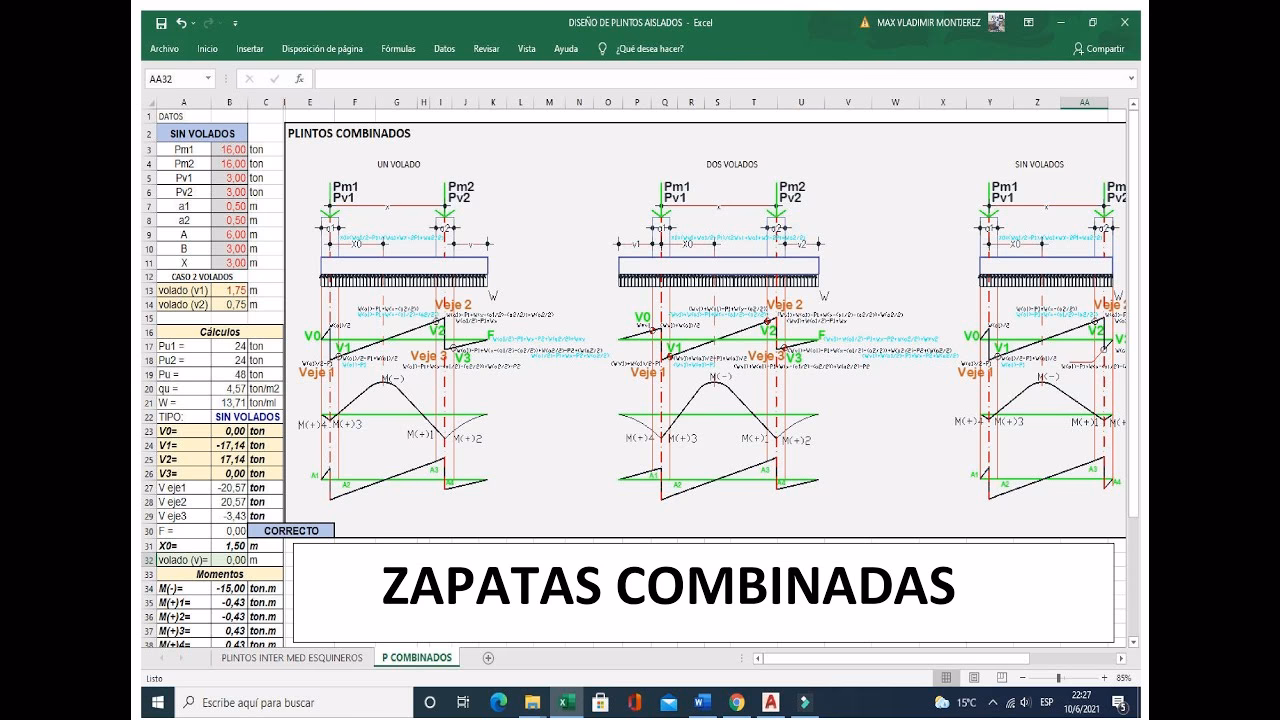The image size is (1280, 720).
Task: Open the Customize Quick Access Toolbar dropdown
Action: click(235, 24)
